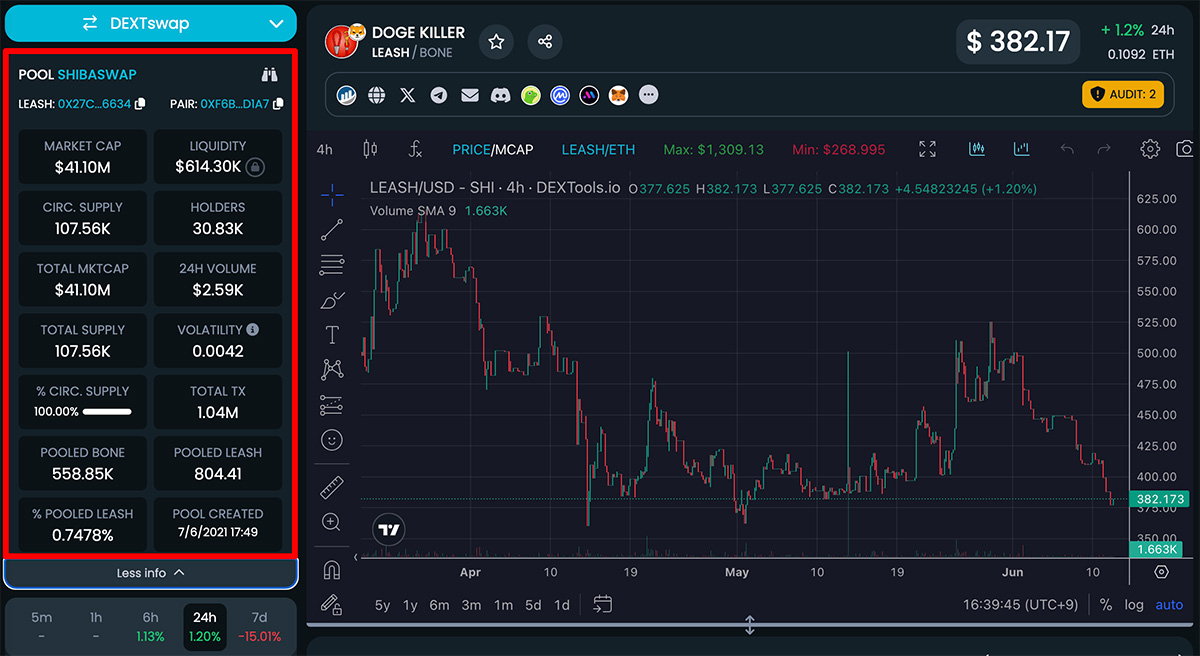Open the candle chart style menu
The height and width of the screenshot is (656, 1200).
point(370,150)
